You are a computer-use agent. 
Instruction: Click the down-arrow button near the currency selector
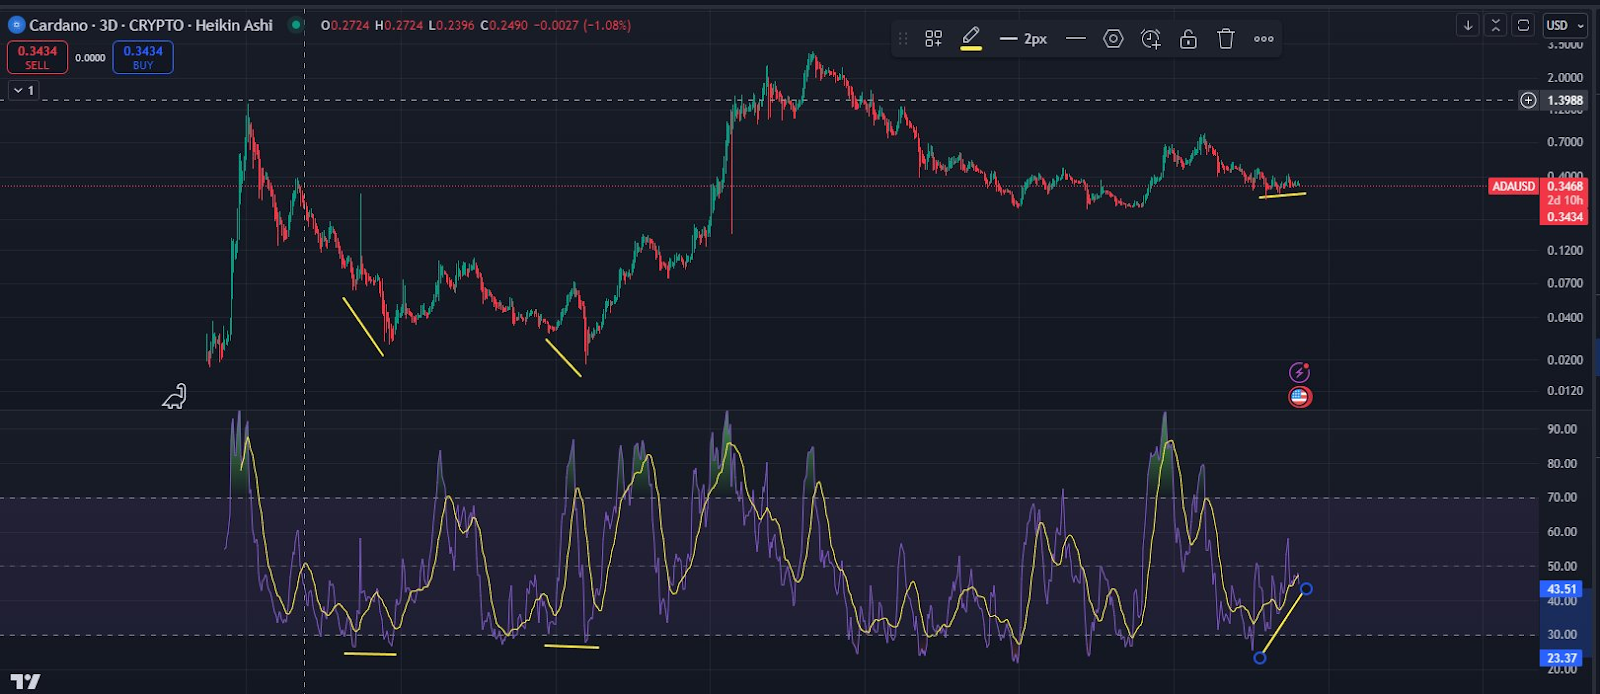(1468, 25)
